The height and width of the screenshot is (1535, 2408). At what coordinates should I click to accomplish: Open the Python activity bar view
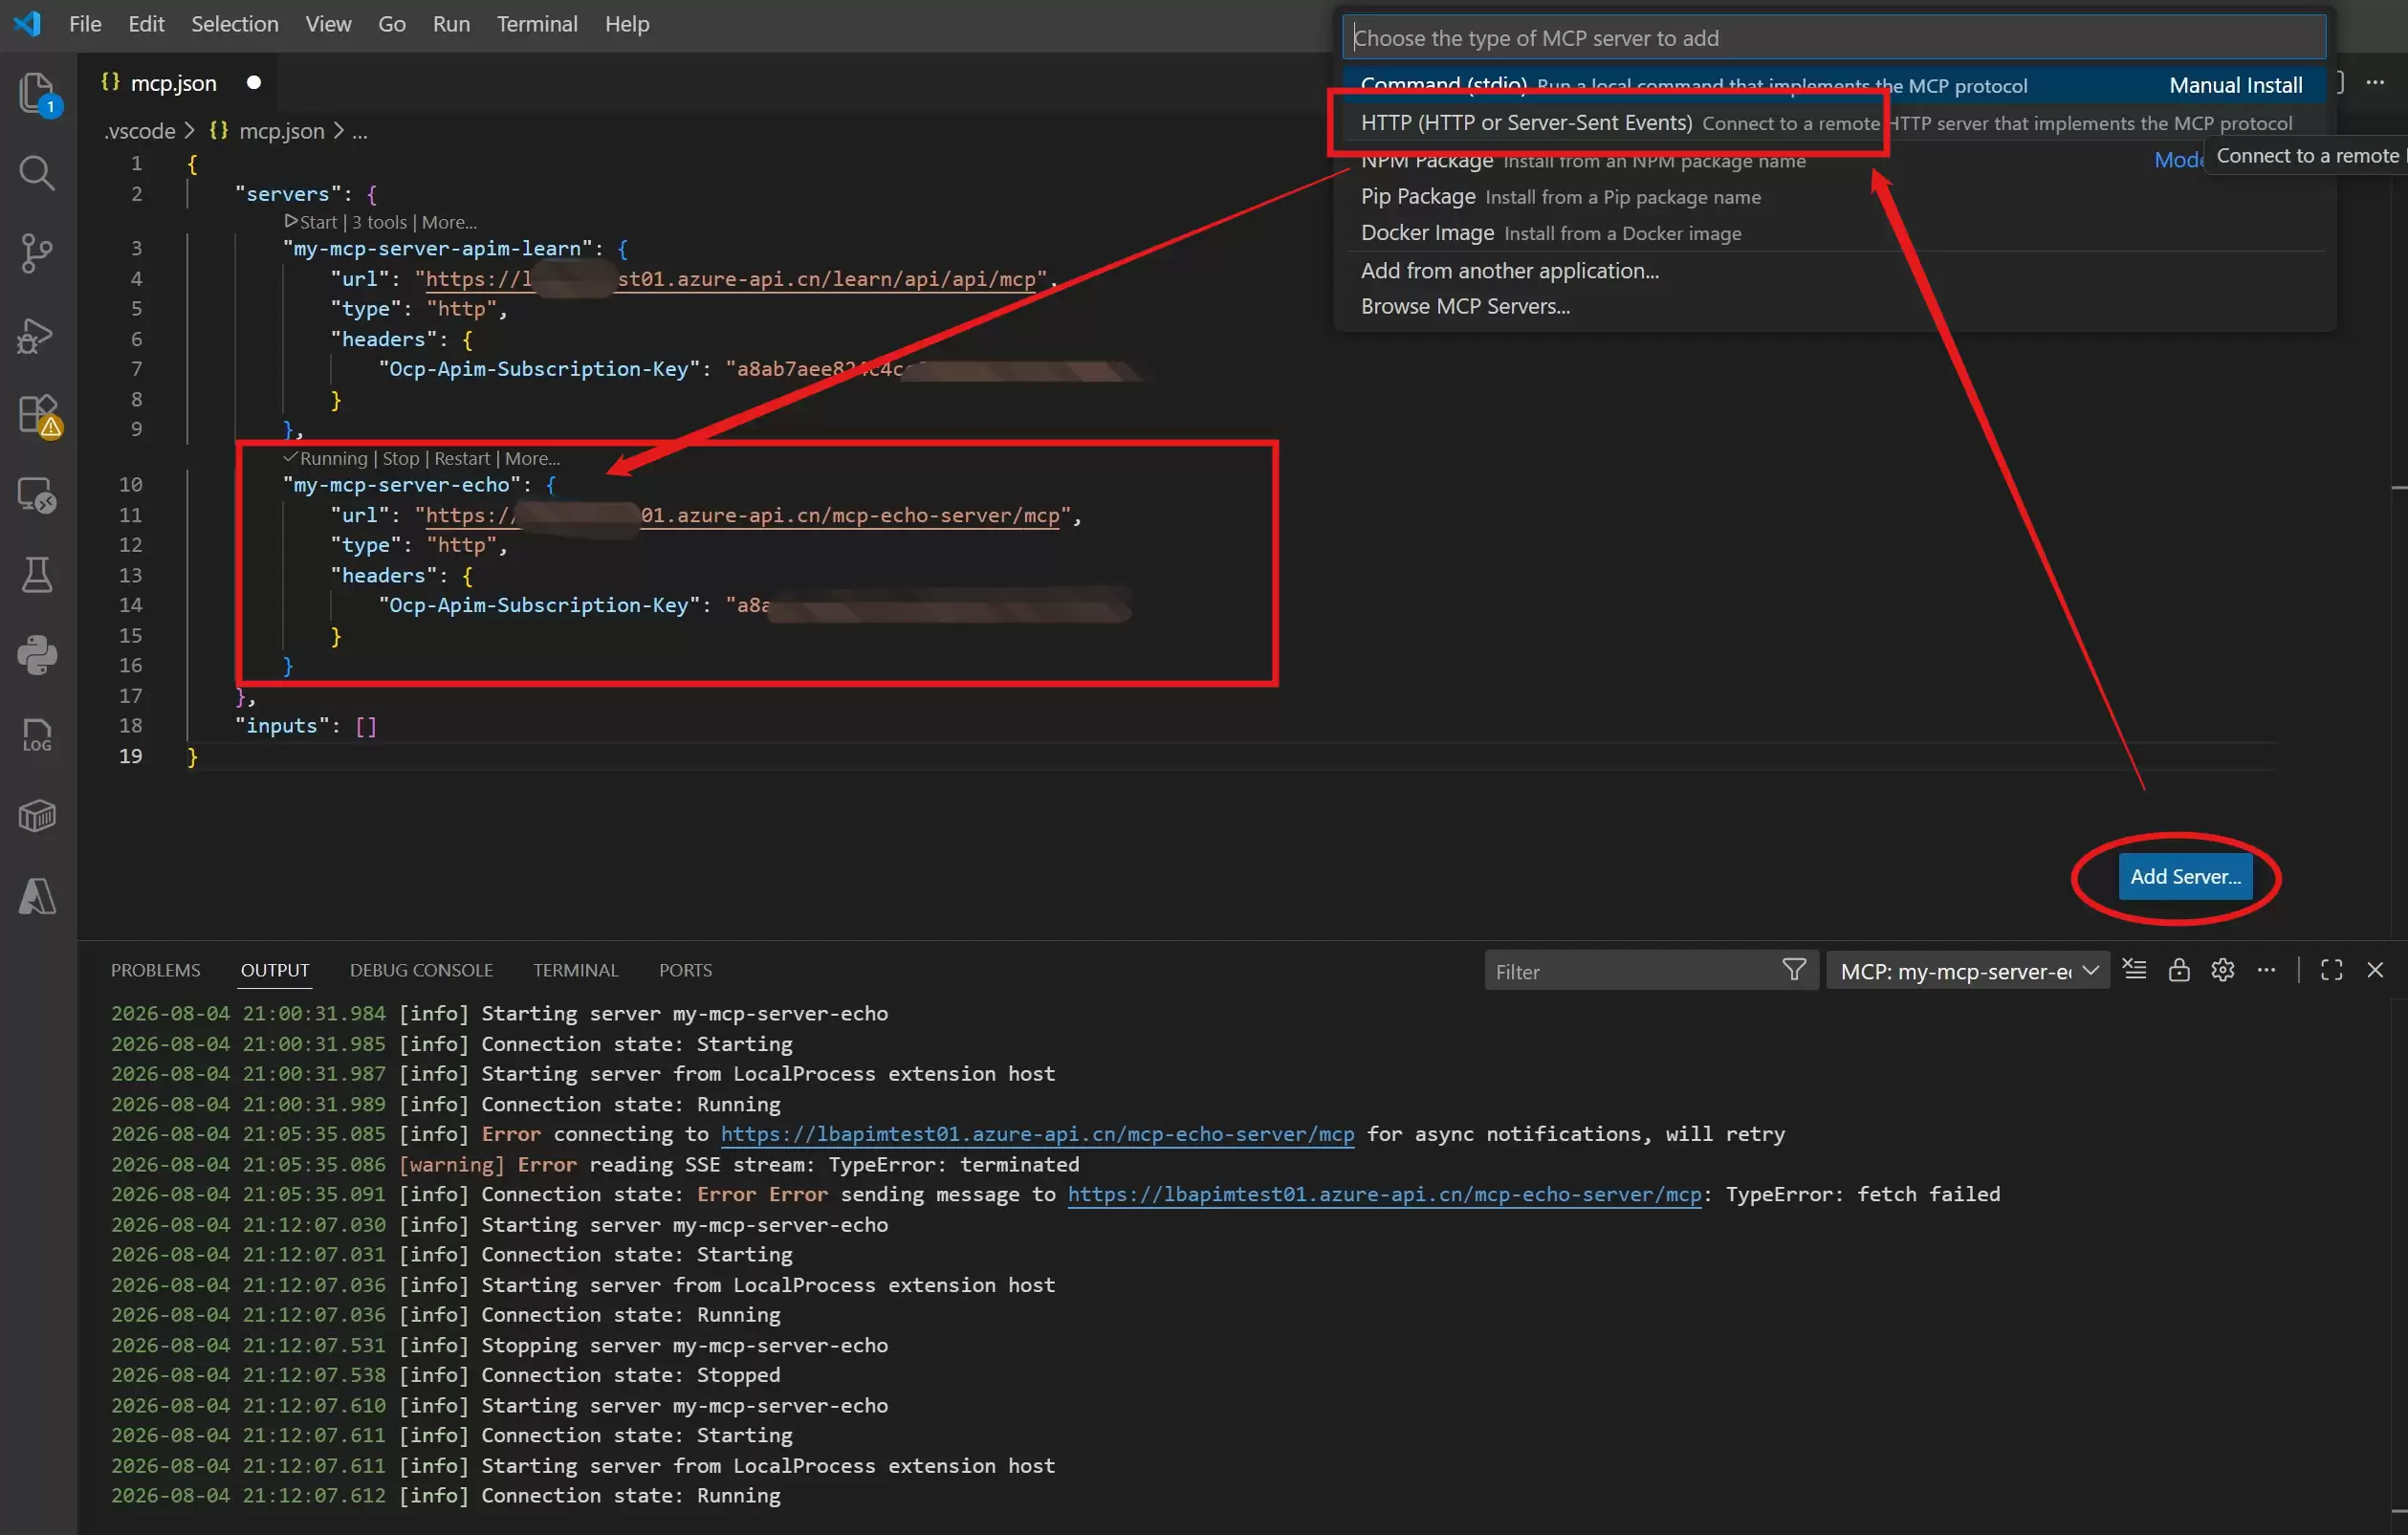coord(37,656)
